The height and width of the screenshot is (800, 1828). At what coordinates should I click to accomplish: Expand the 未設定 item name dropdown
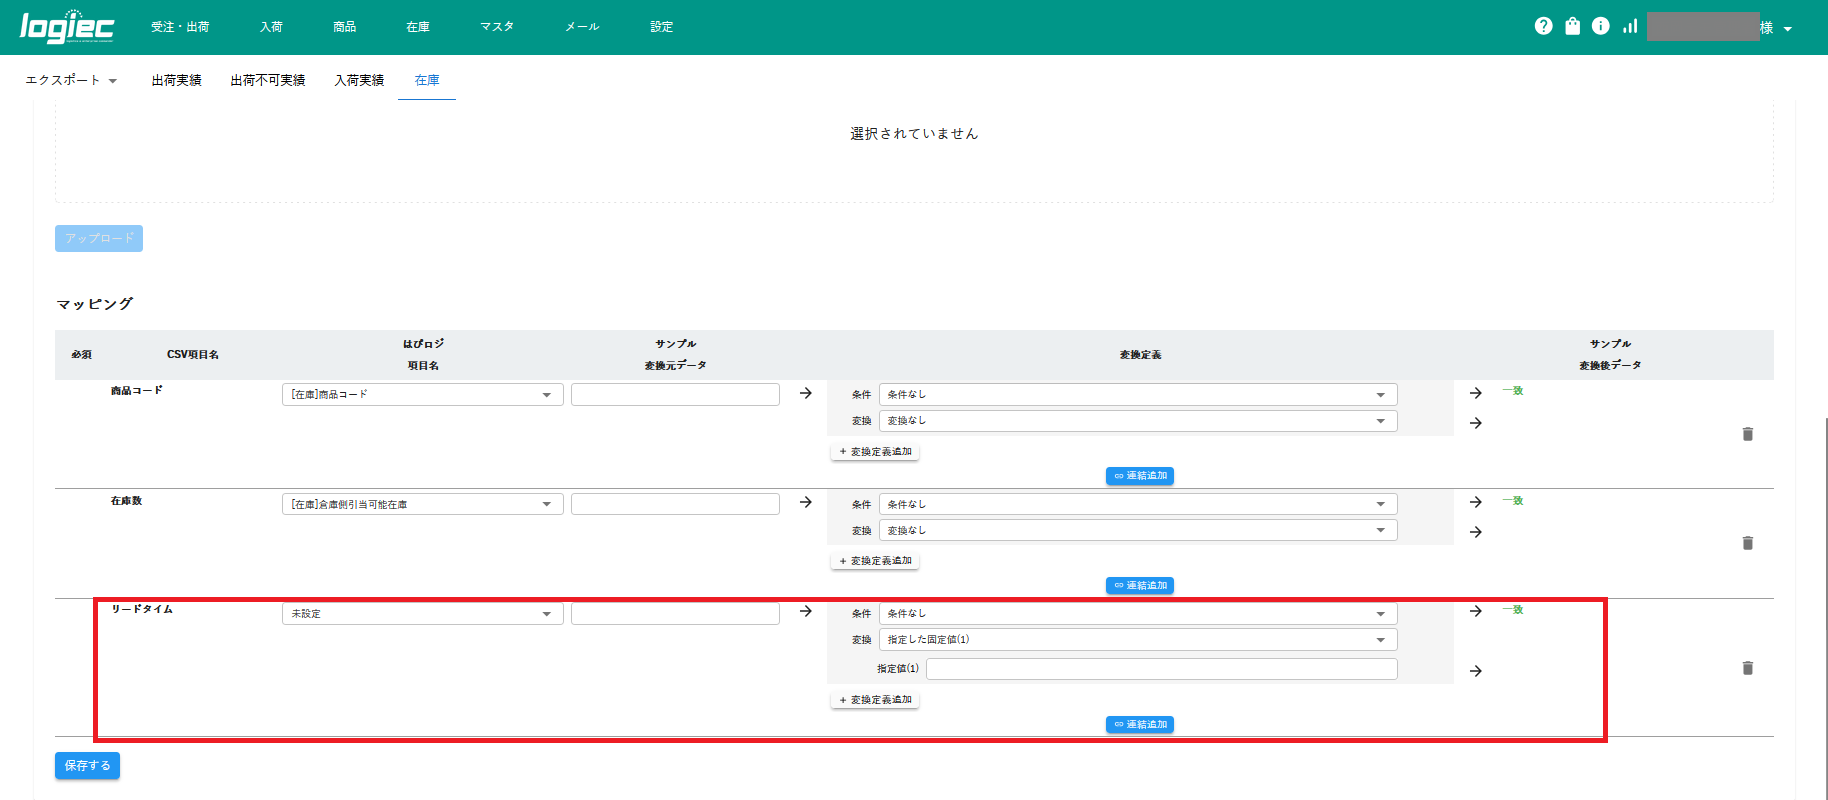tap(422, 614)
